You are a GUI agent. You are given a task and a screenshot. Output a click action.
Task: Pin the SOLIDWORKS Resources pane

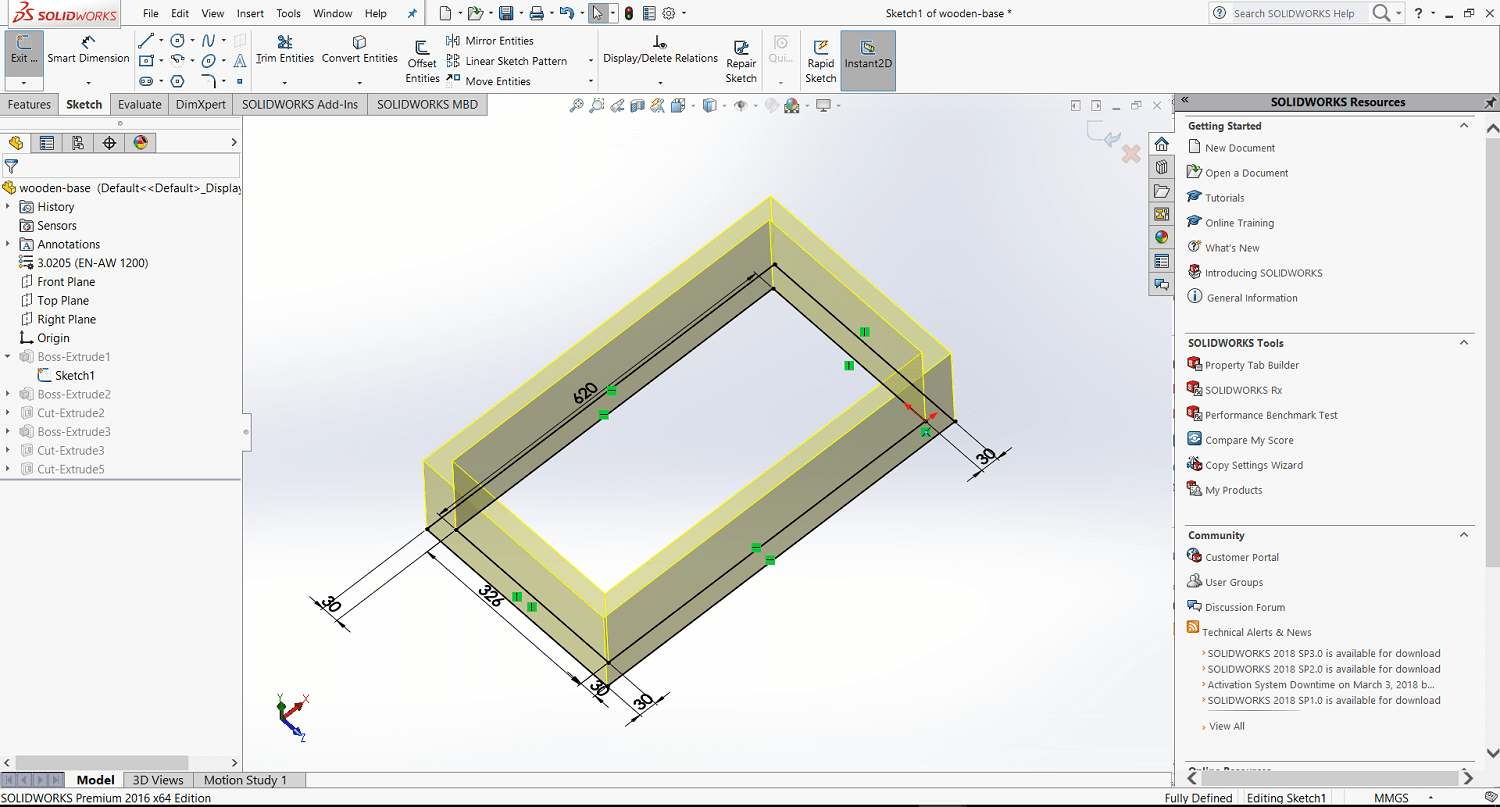(x=1490, y=102)
